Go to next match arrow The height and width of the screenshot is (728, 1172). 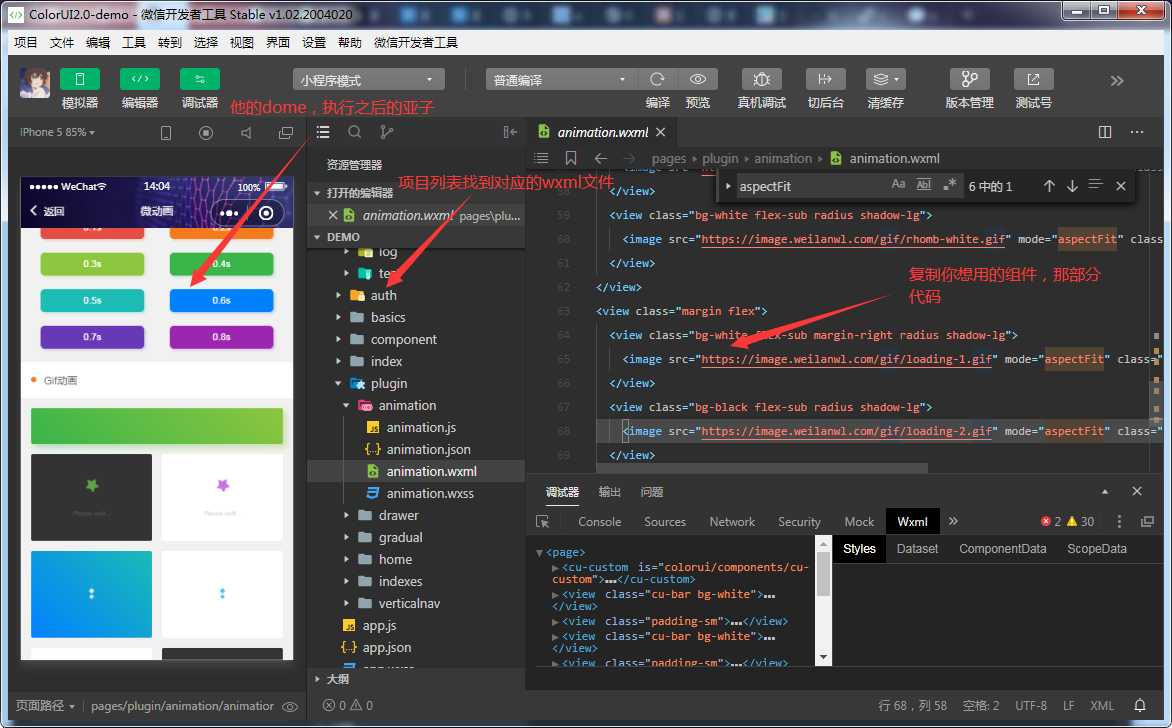(1073, 186)
